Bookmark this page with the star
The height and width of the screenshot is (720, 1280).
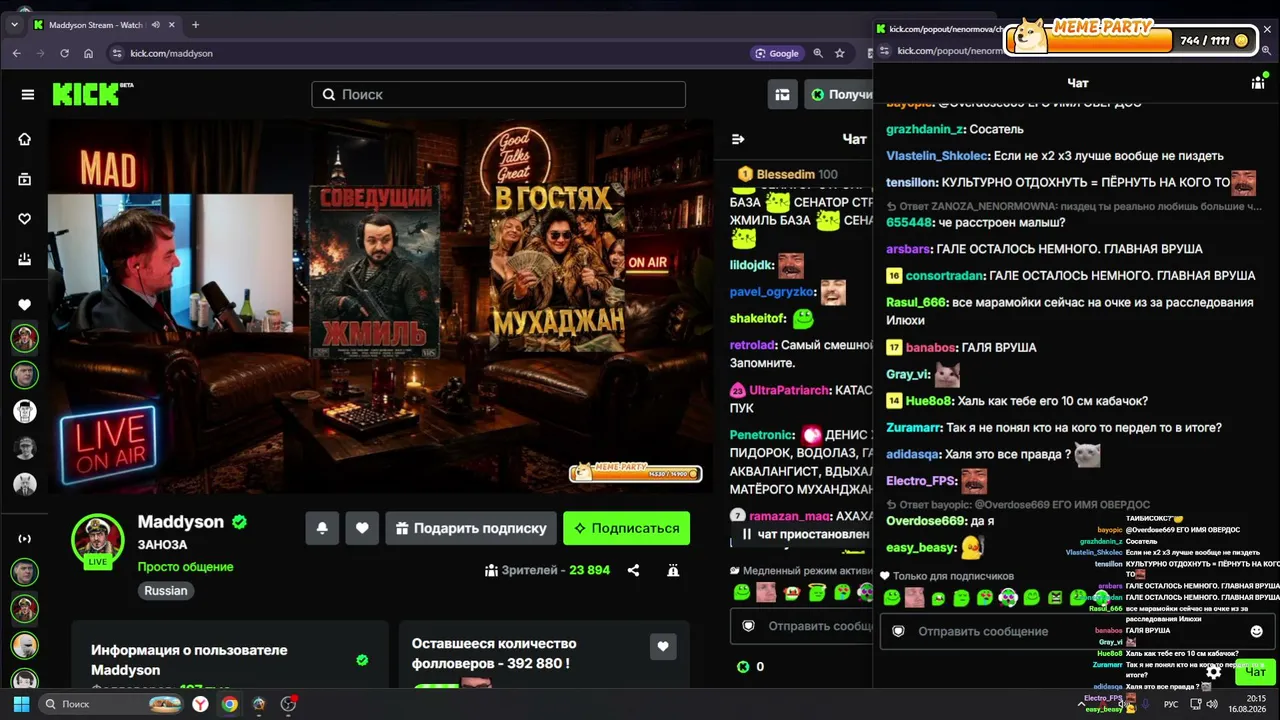click(840, 53)
